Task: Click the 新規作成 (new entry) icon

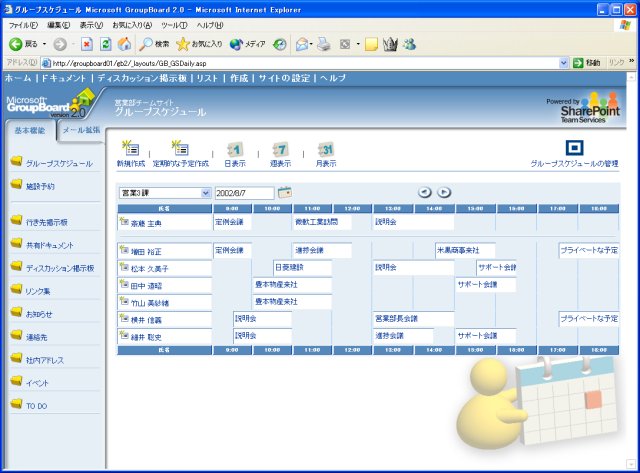Action: 130,149
